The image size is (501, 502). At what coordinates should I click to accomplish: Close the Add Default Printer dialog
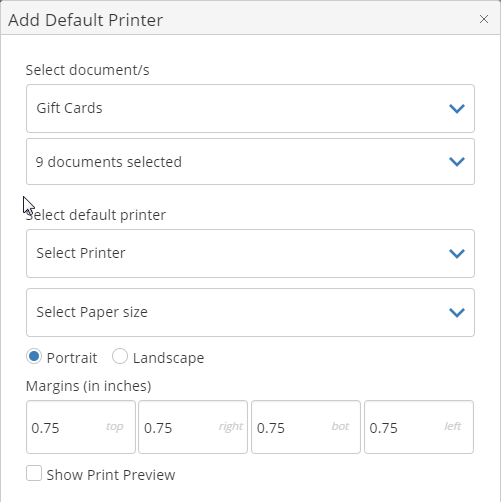point(484,19)
